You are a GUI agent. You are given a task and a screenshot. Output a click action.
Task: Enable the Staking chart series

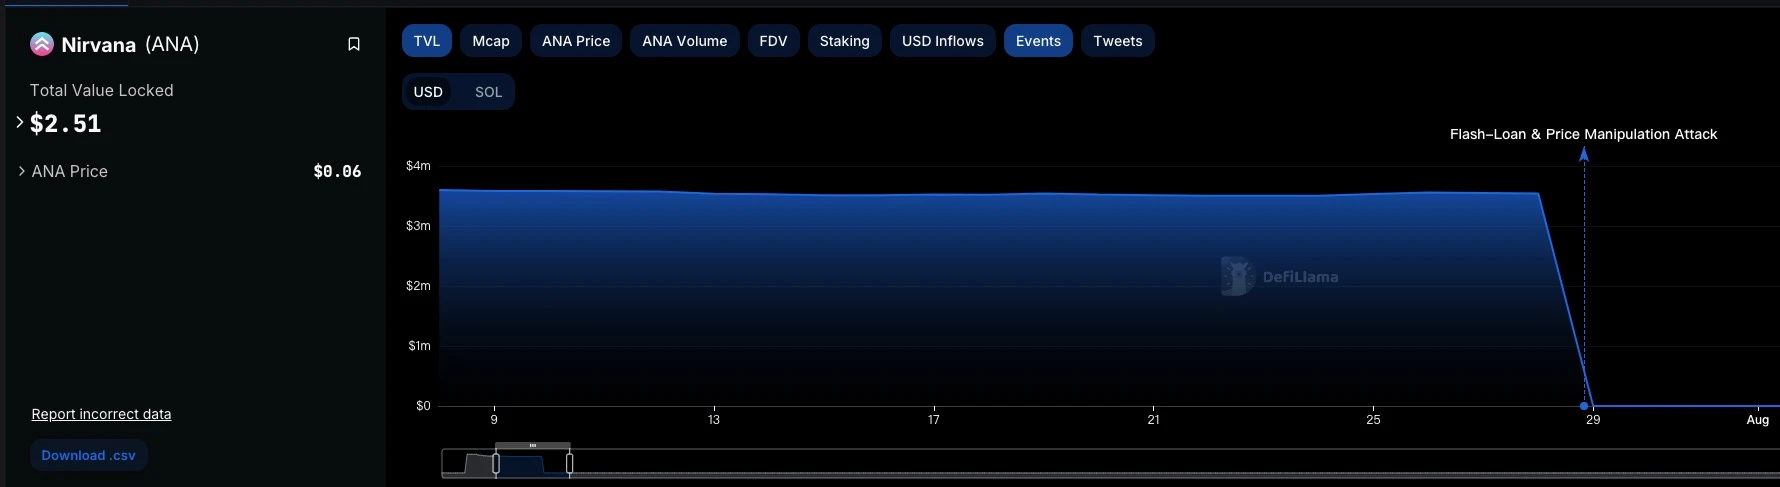tap(844, 41)
